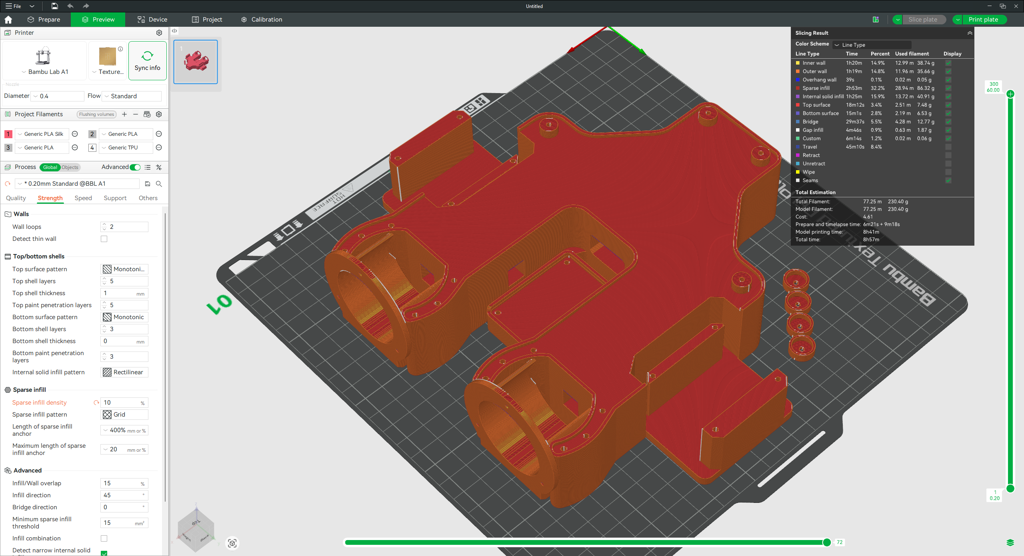This screenshot has width=1024, height=556.
Task: Add a new filament with plus icon
Action: tap(124, 114)
